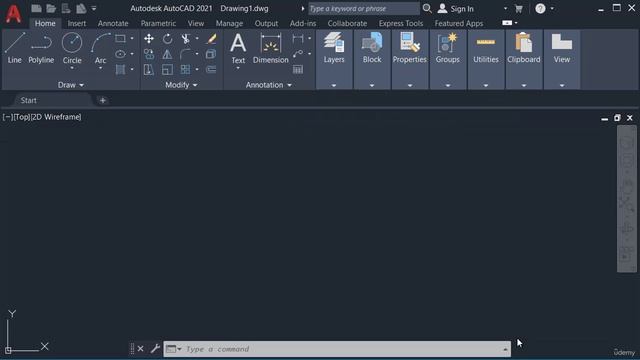Activate the Stretch tool
640x360 pixels.
[149, 69]
